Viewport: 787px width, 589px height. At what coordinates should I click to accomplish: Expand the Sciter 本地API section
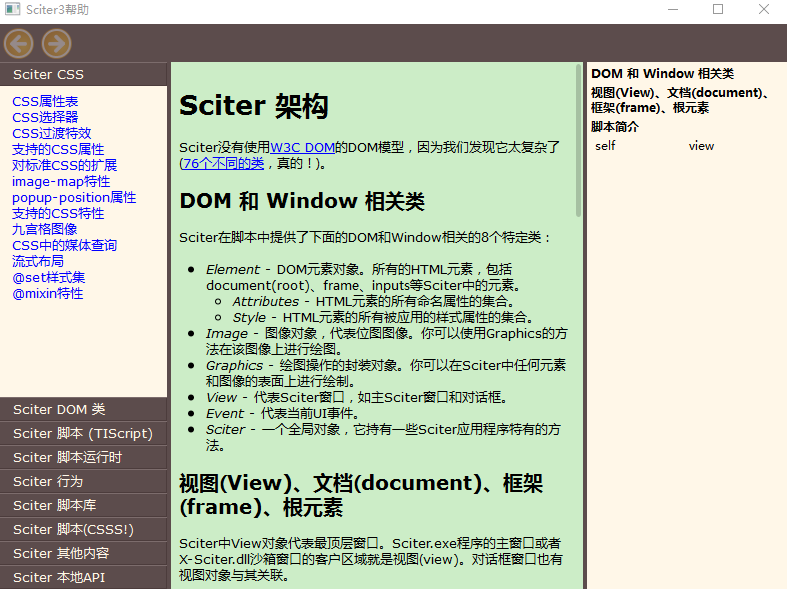(83, 577)
